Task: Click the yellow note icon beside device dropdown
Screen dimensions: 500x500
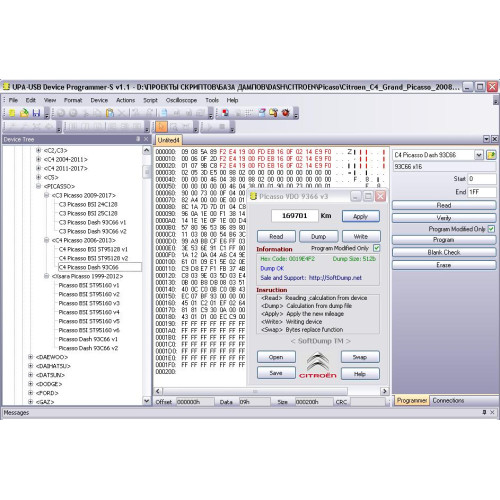Action: click(x=491, y=155)
